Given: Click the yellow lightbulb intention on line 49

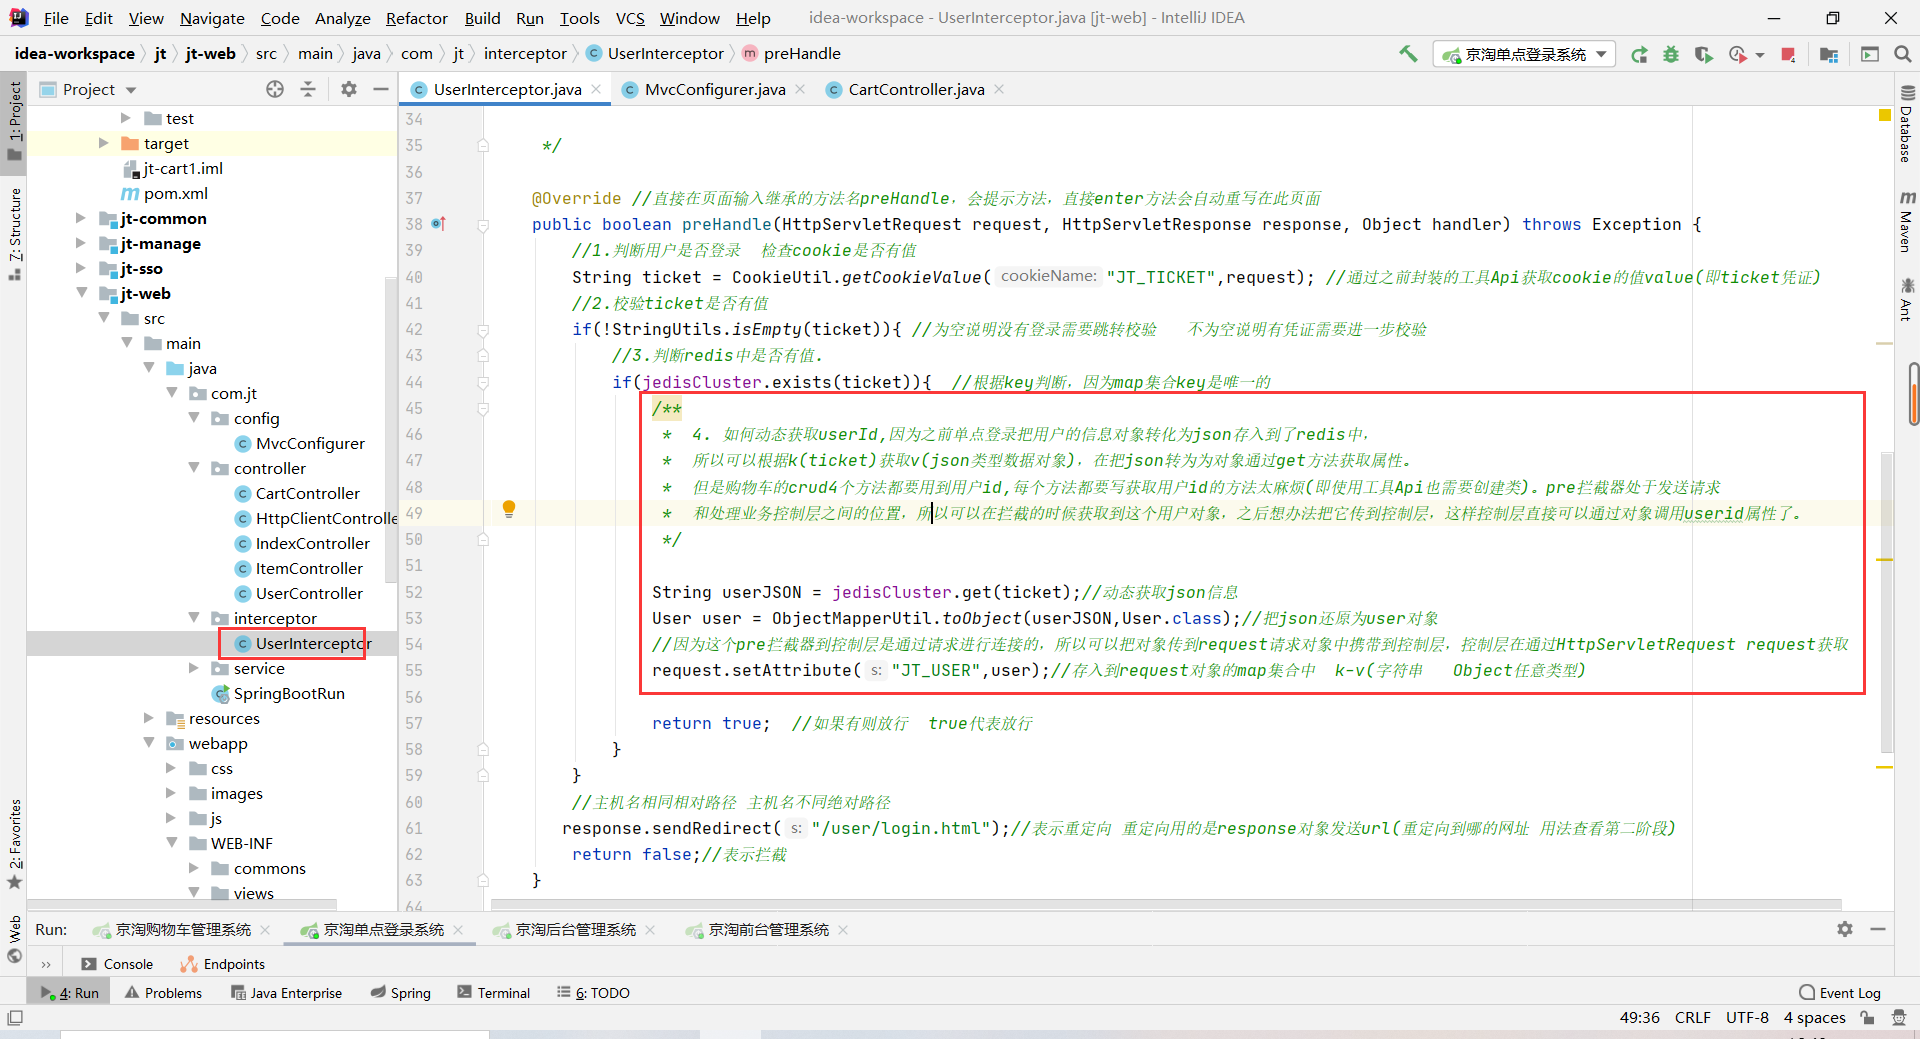Looking at the screenshot, I should coord(508,509).
